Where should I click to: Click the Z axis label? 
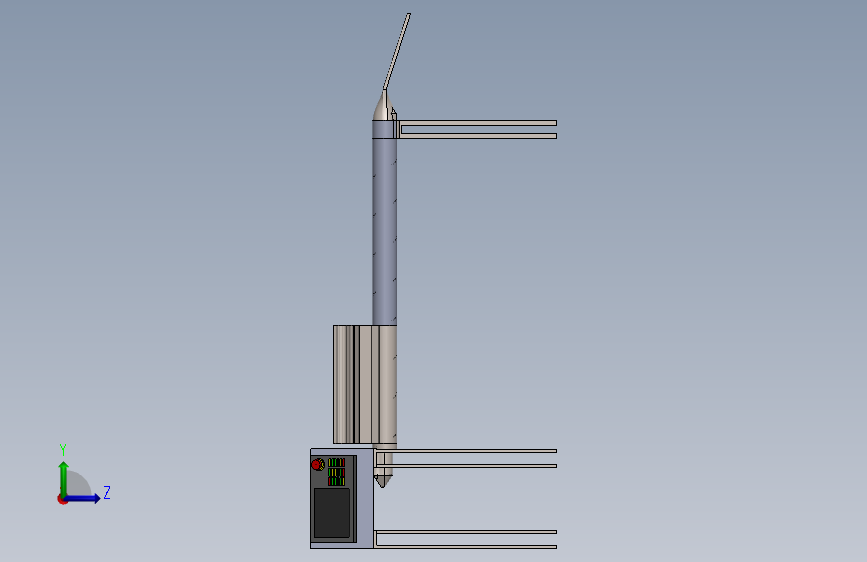[107, 492]
